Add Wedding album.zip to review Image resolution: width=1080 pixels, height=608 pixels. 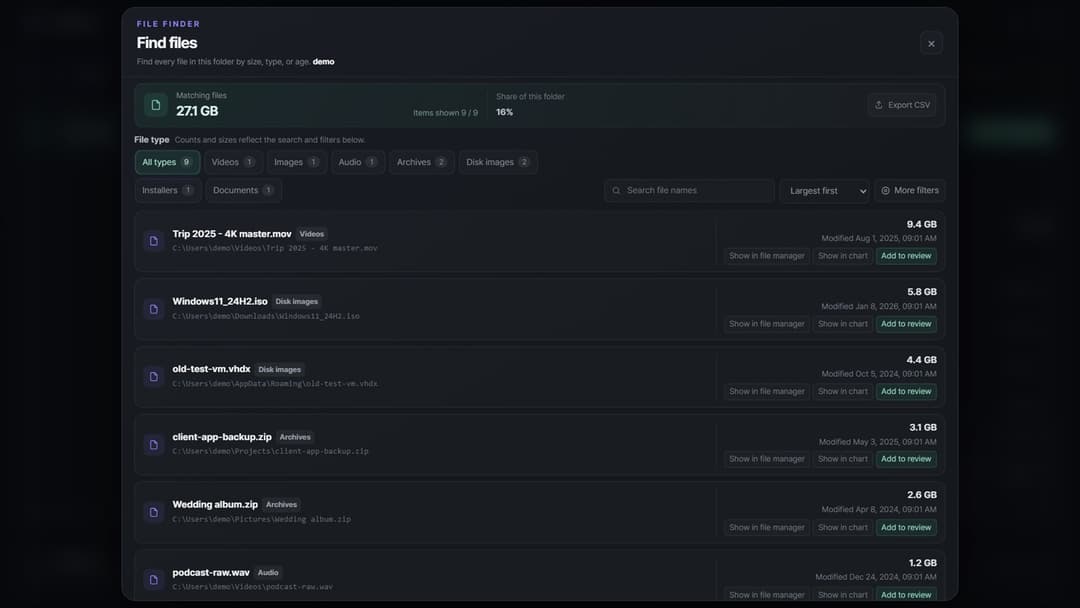(x=906, y=527)
